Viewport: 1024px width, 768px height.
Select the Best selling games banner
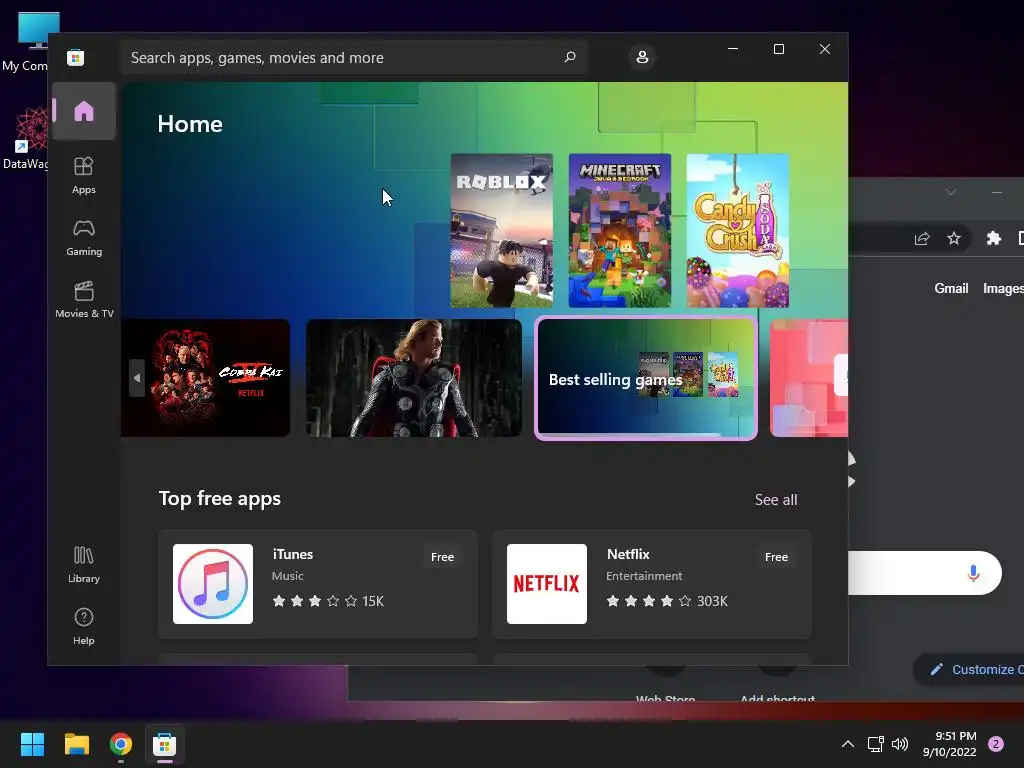point(646,378)
